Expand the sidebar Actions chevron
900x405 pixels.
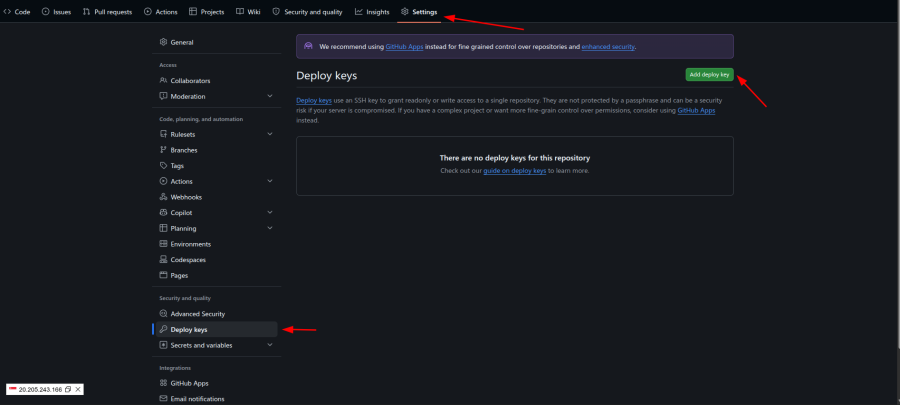(270, 181)
